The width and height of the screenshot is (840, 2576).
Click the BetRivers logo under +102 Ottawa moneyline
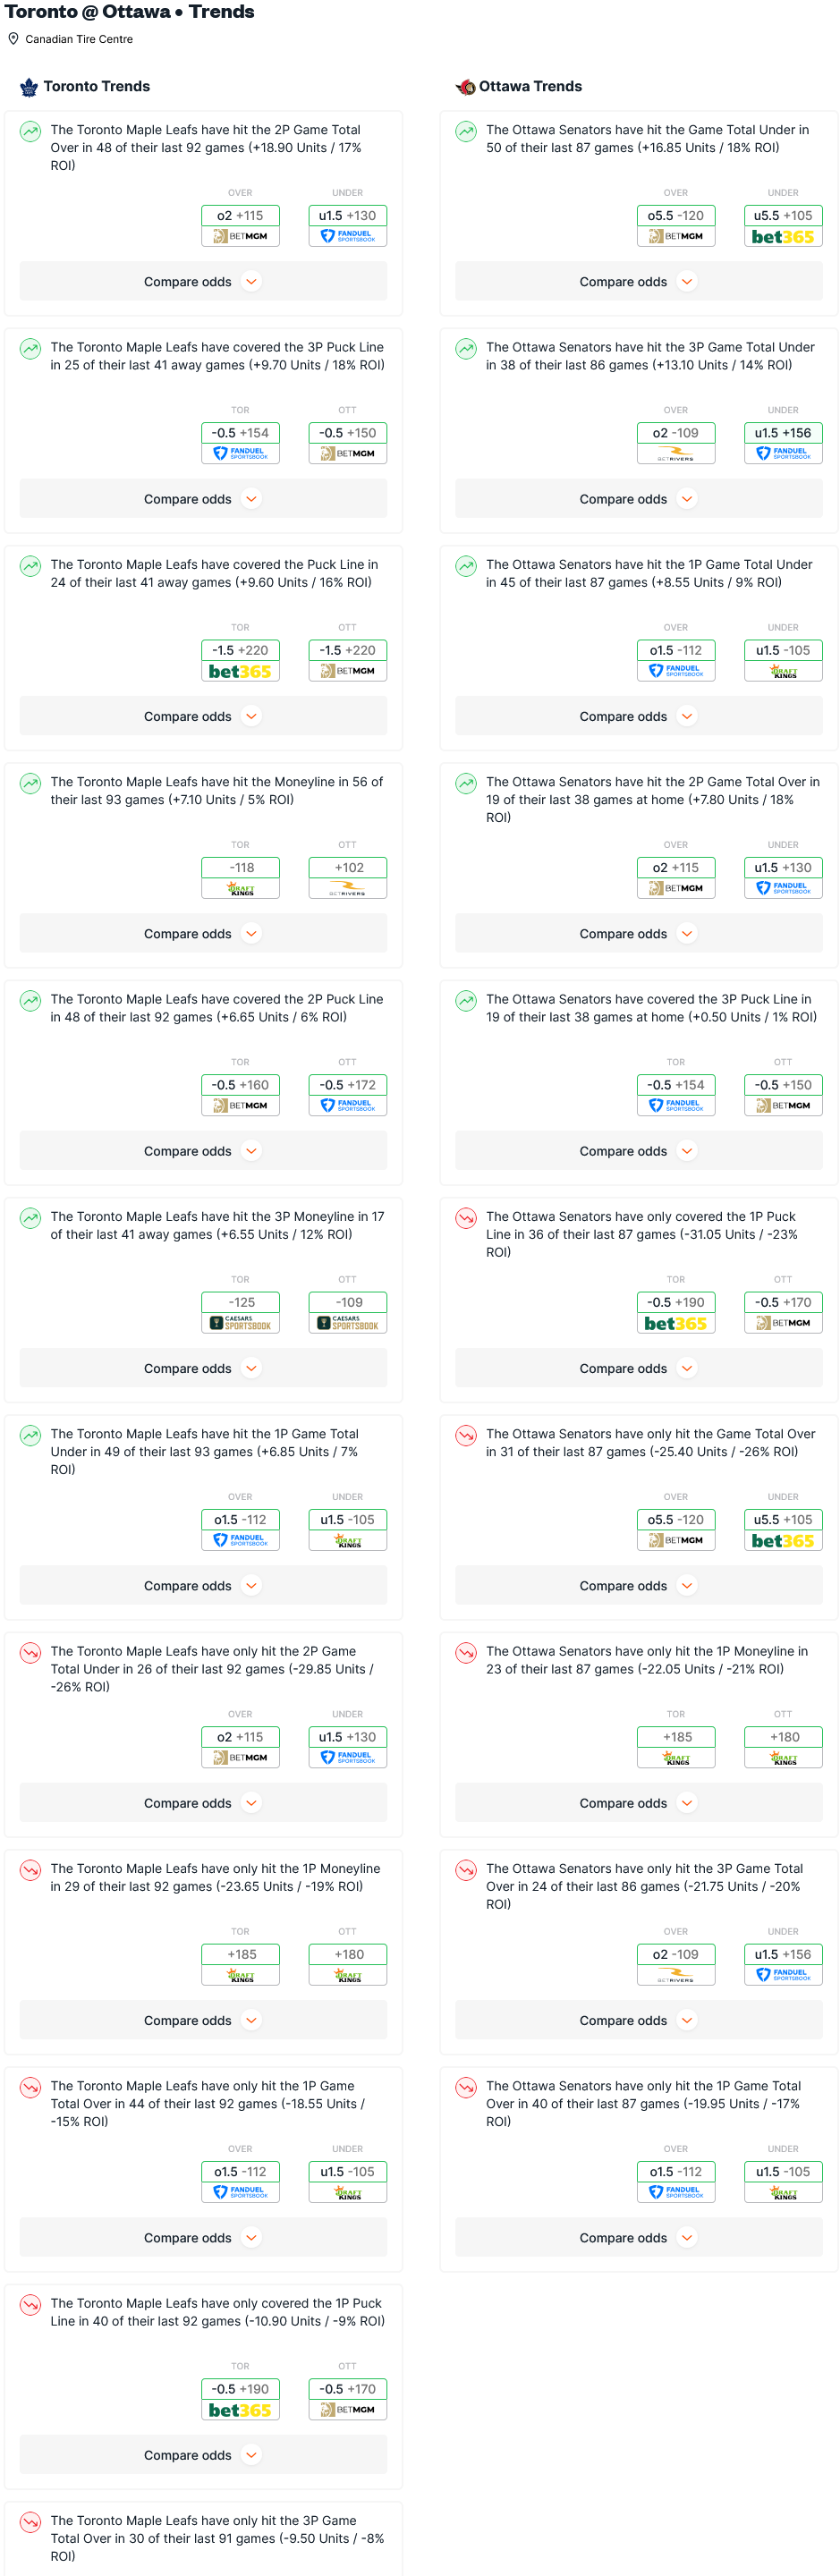tap(347, 889)
